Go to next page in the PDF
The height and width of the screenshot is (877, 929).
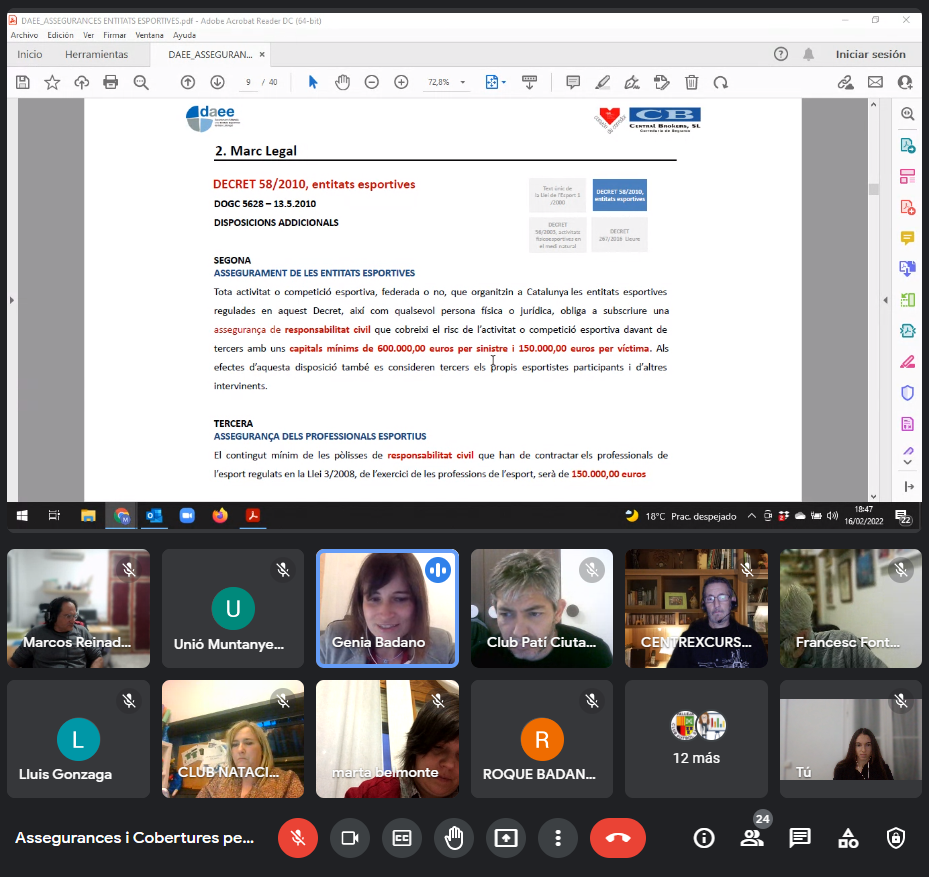point(217,82)
